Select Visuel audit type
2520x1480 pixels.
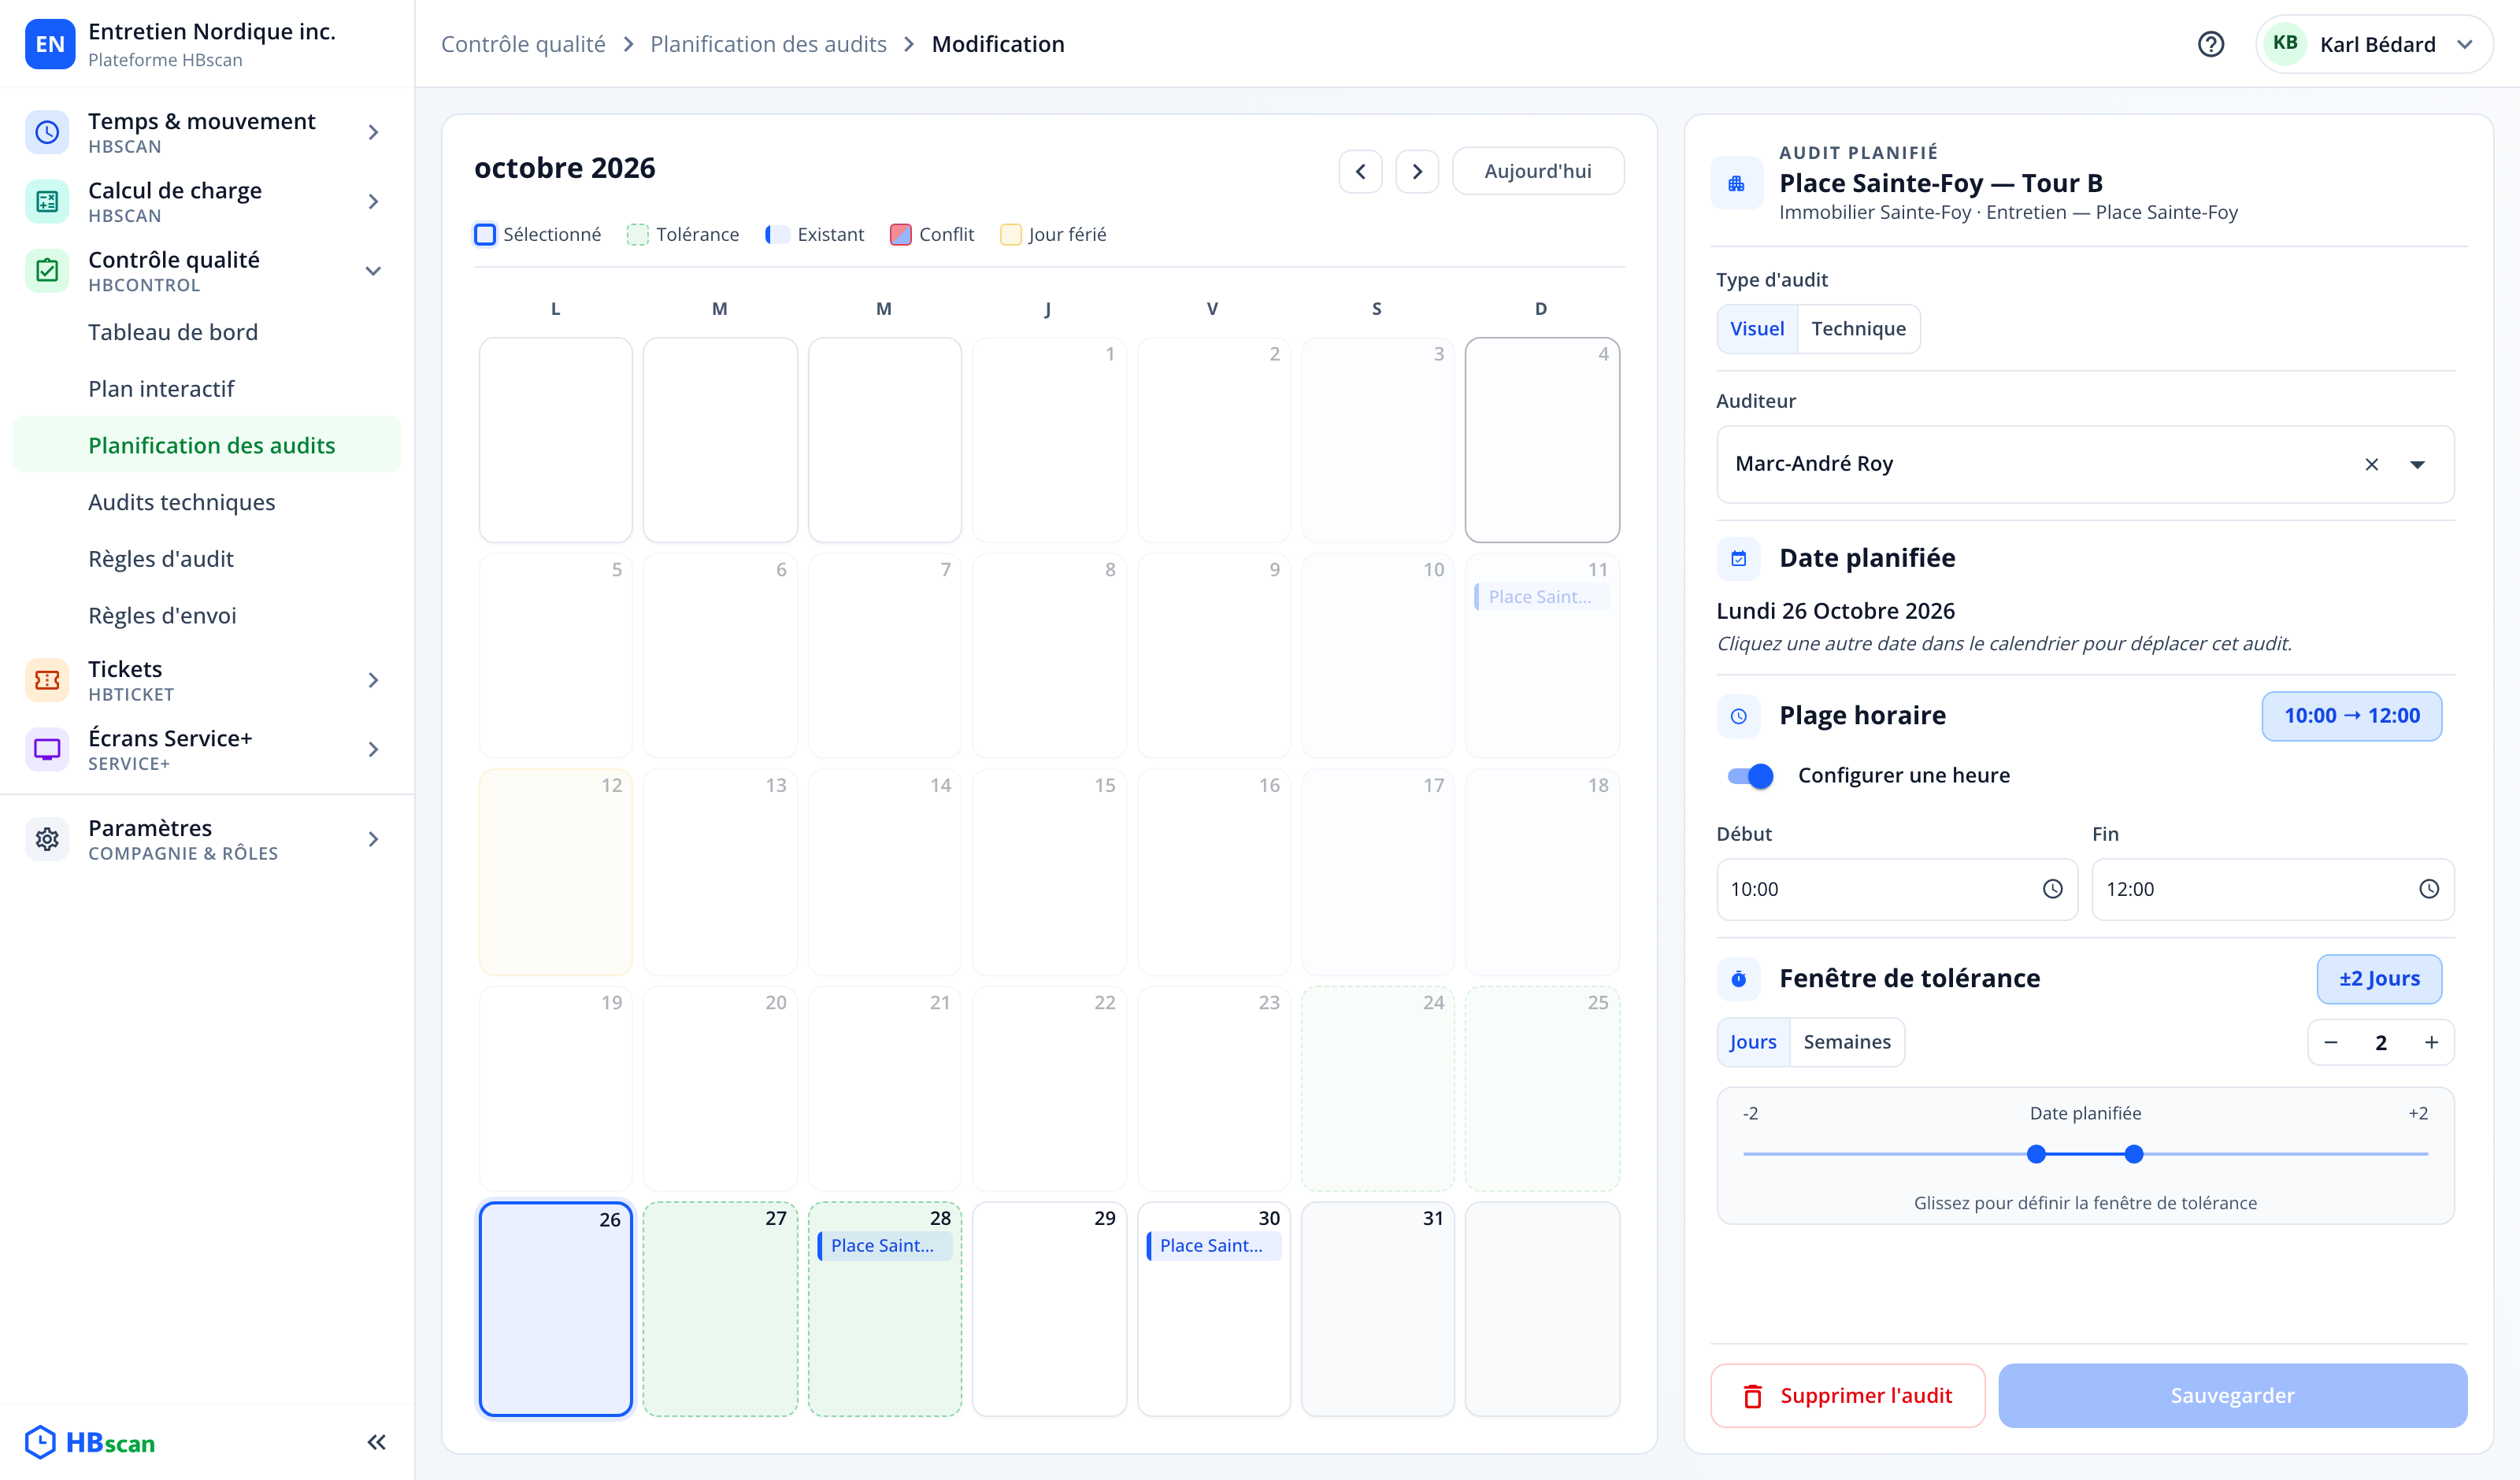[x=1757, y=329]
